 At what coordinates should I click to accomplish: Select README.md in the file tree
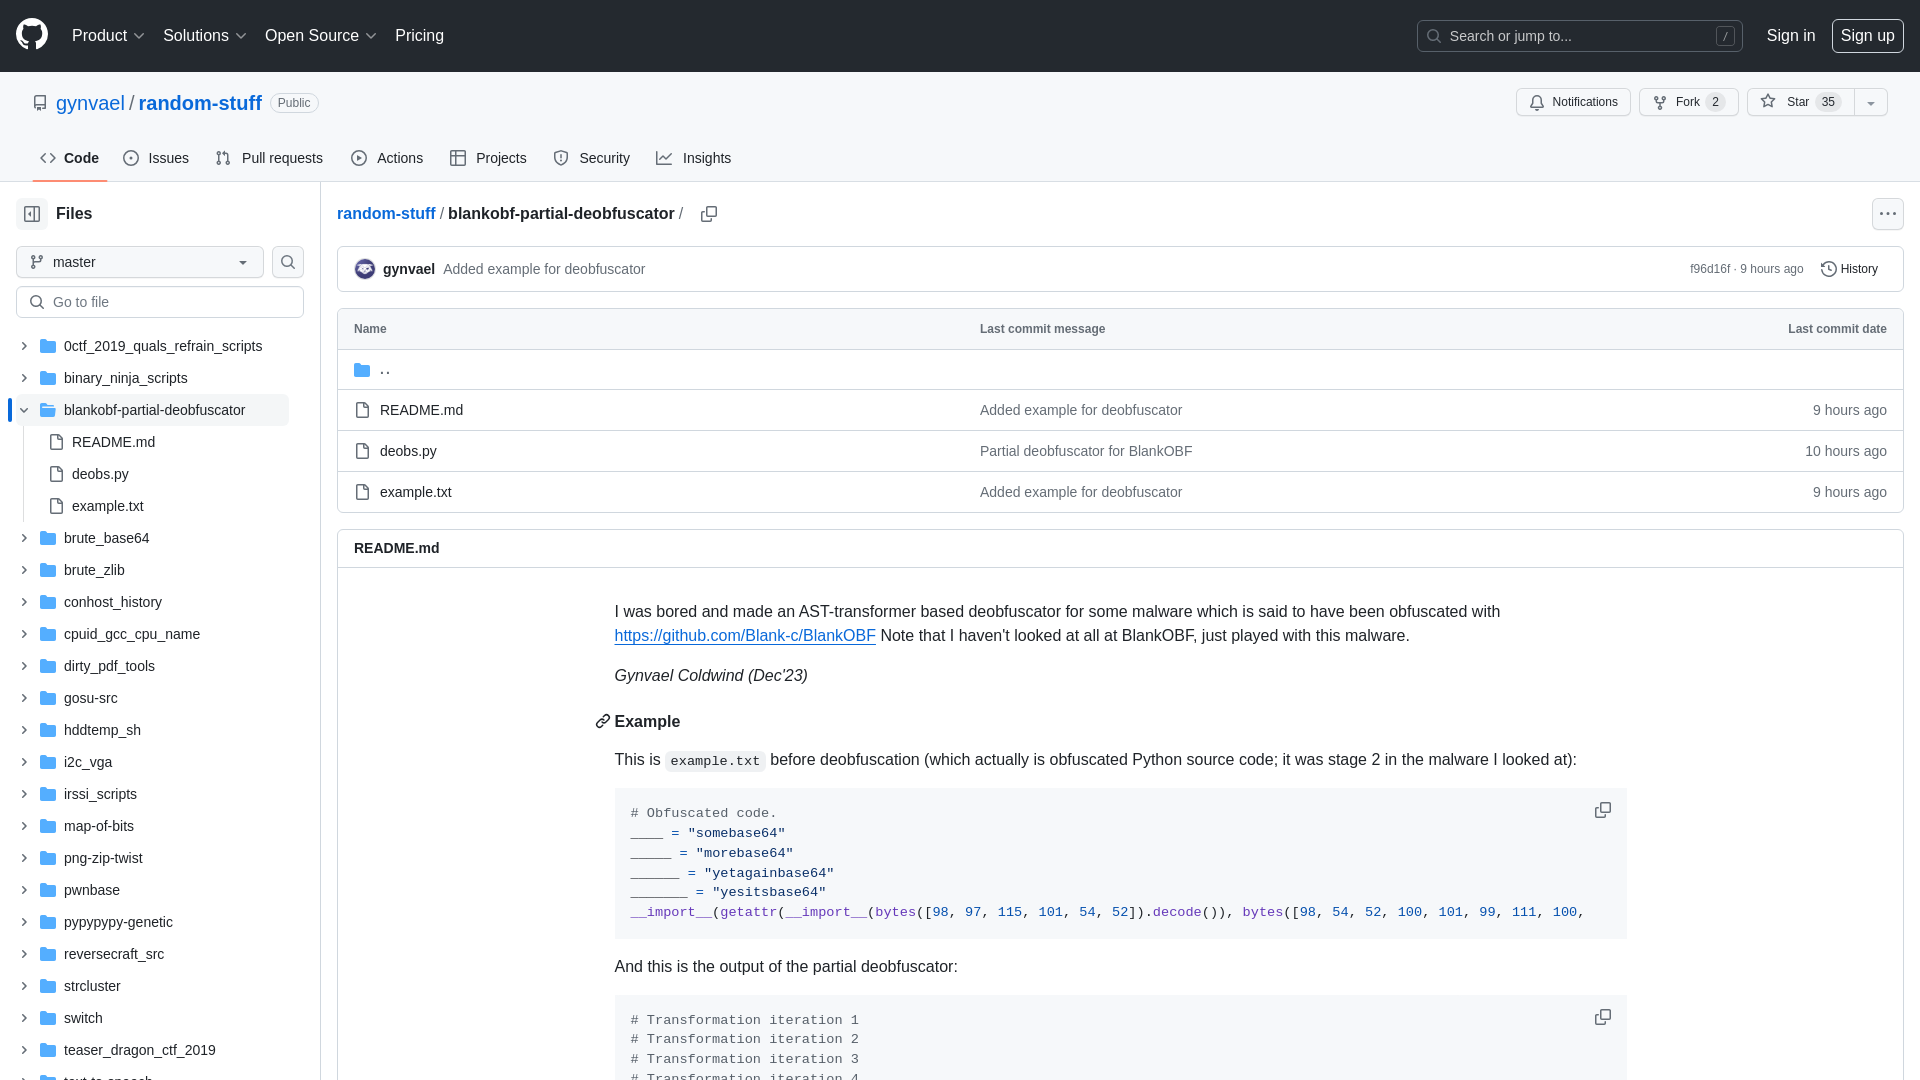tap(113, 442)
